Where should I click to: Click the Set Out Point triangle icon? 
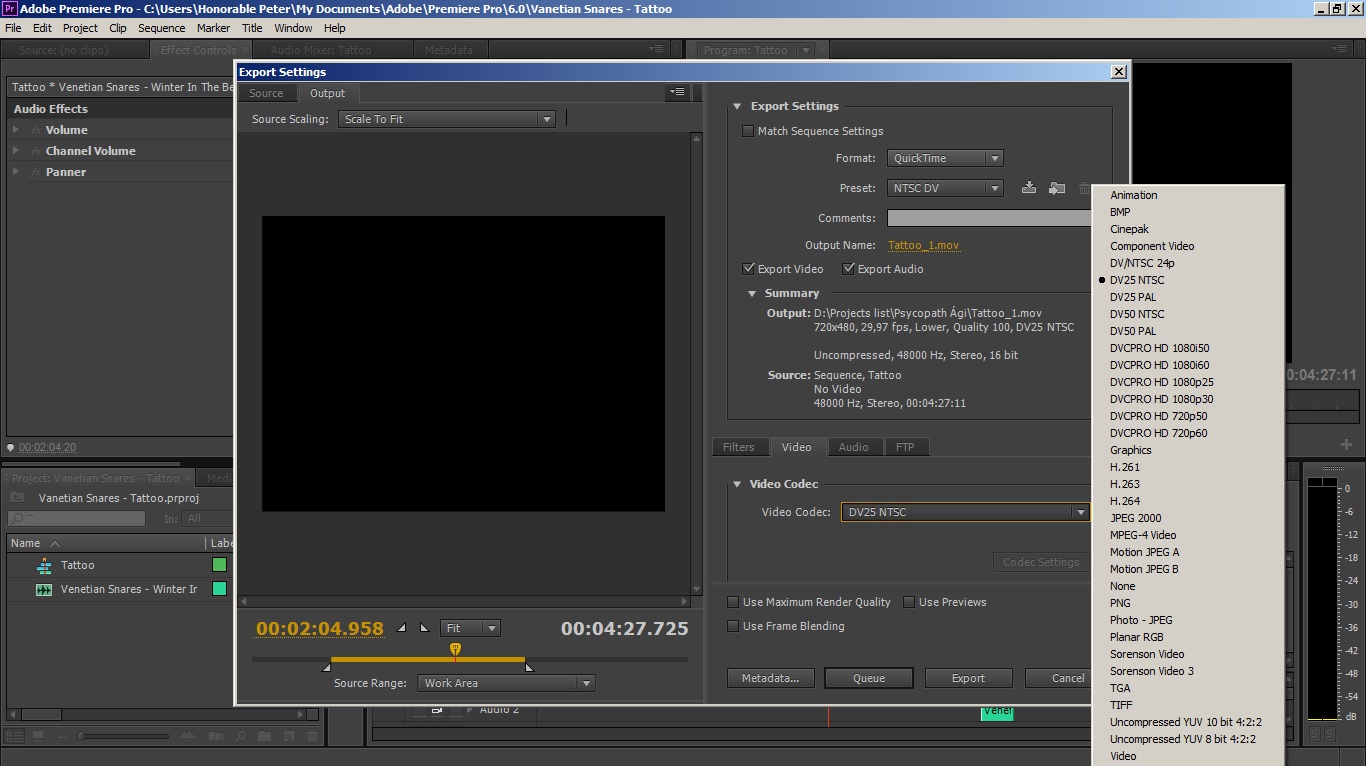pos(424,628)
